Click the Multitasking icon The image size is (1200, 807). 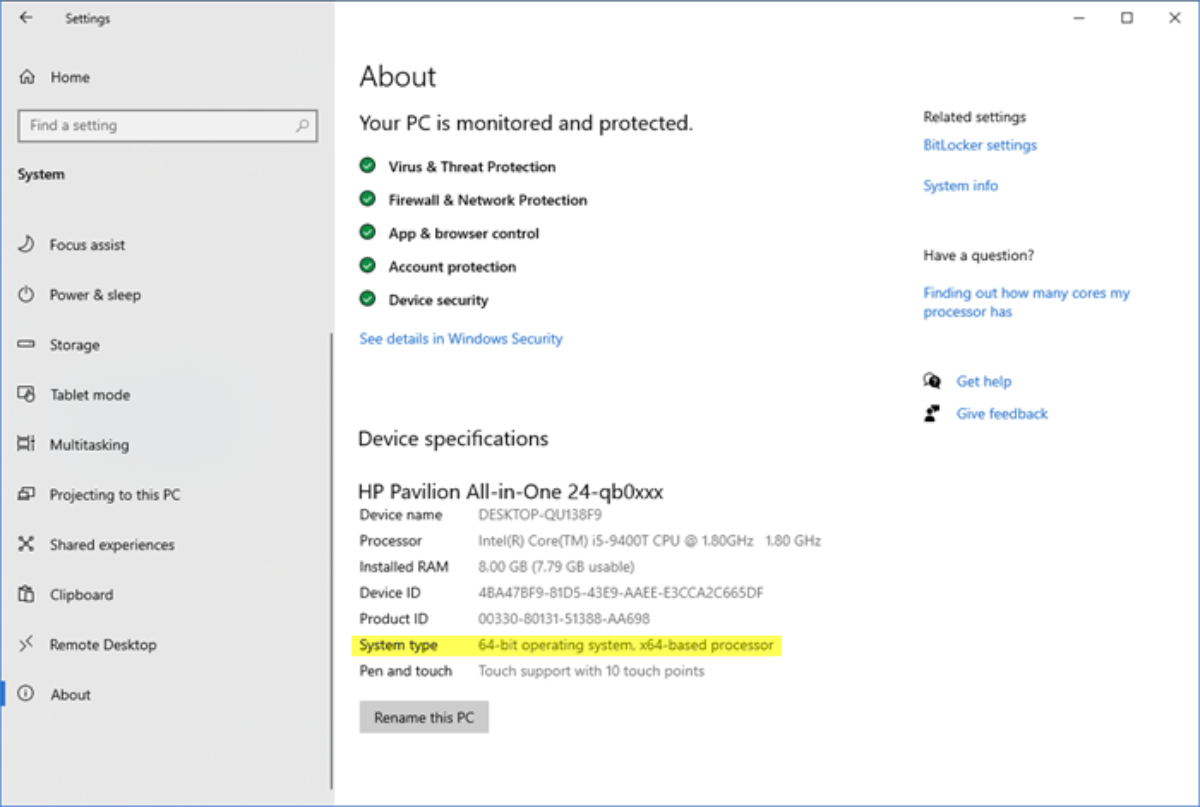pos(27,445)
